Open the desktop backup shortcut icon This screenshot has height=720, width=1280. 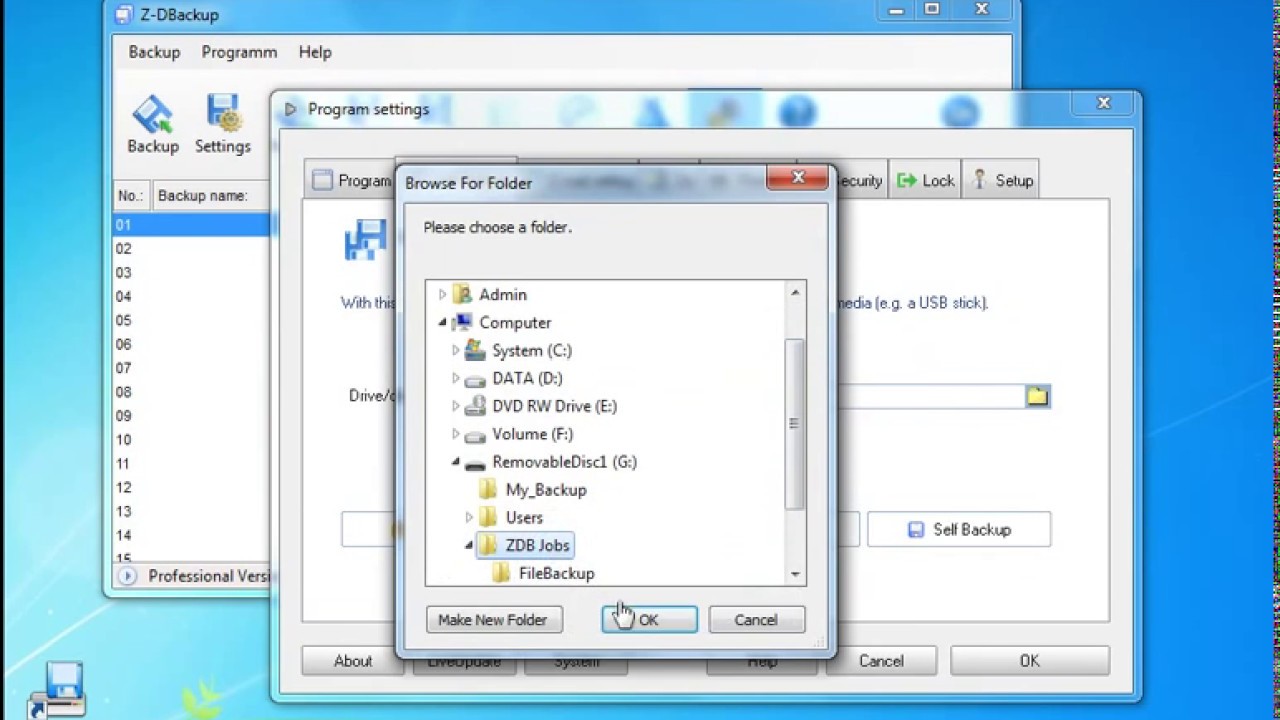58,690
